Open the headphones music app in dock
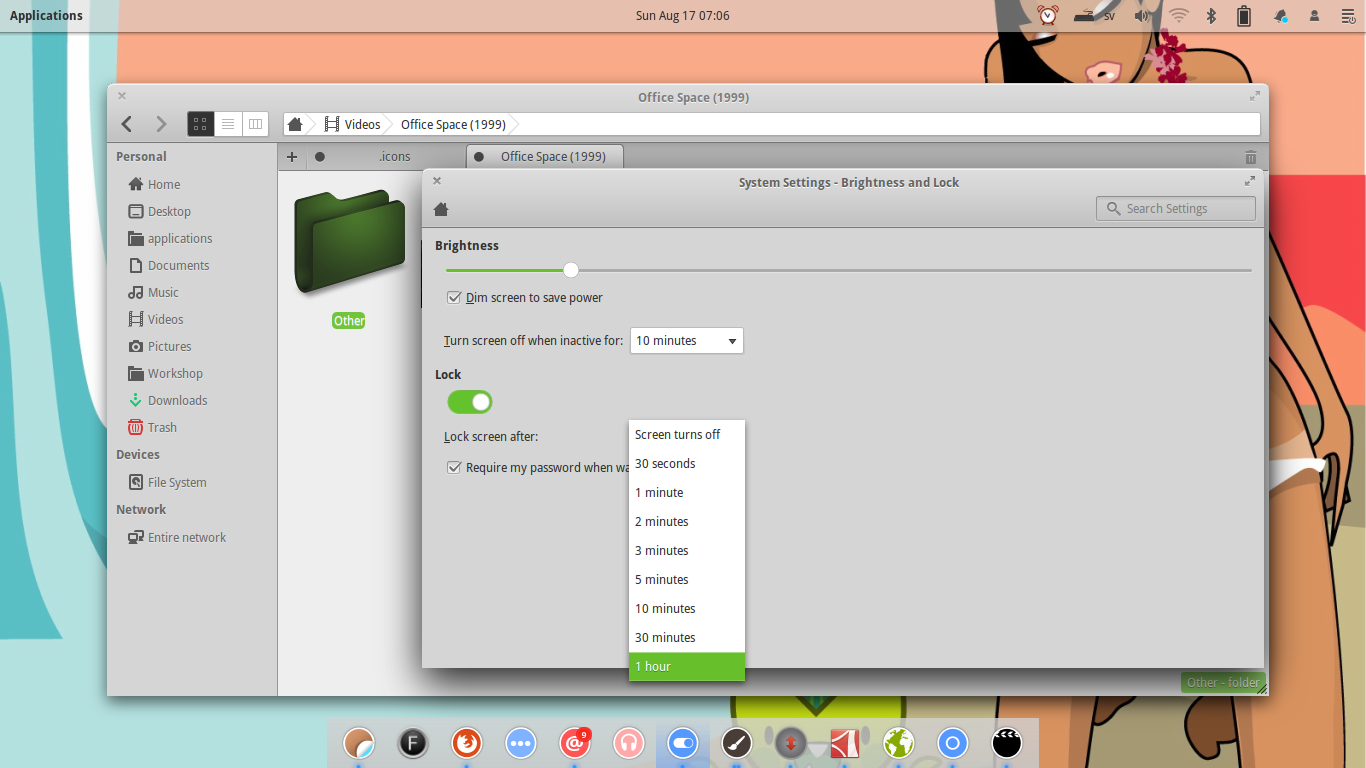Viewport: 1366px width, 768px height. 628,743
